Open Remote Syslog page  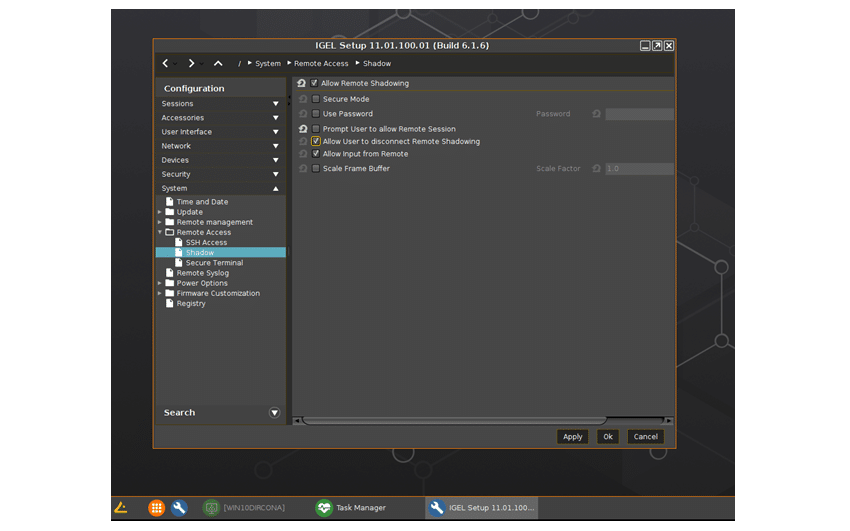pyautogui.click(x=203, y=273)
